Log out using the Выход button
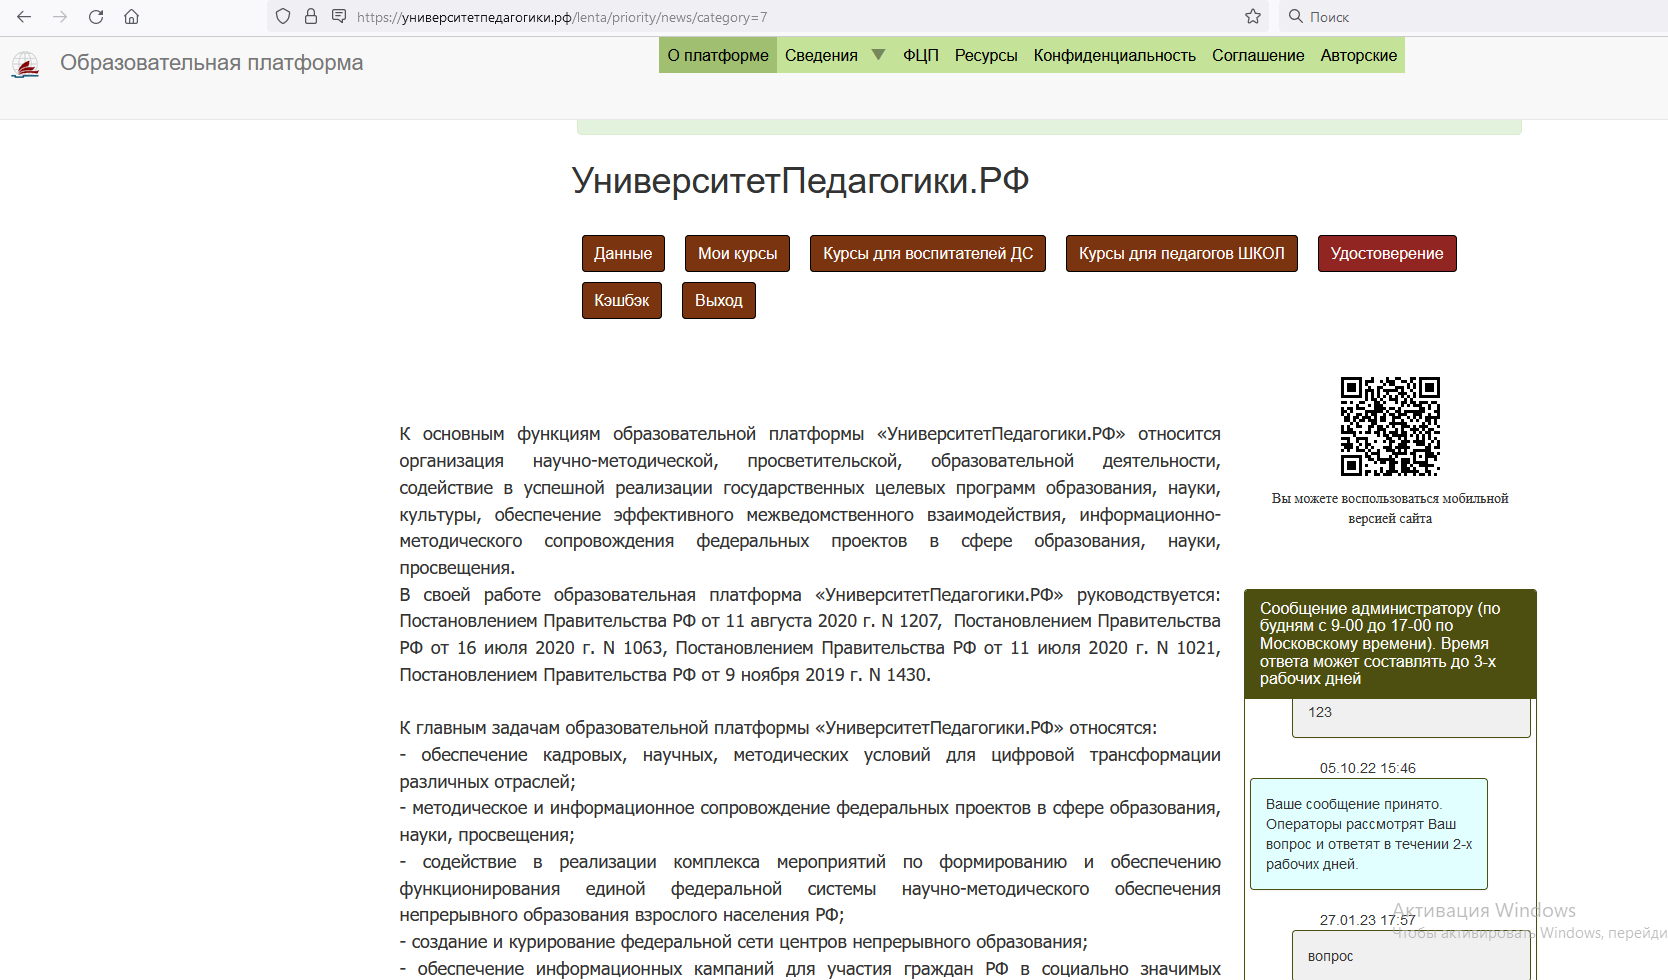The image size is (1668, 980). click(718, 301)
